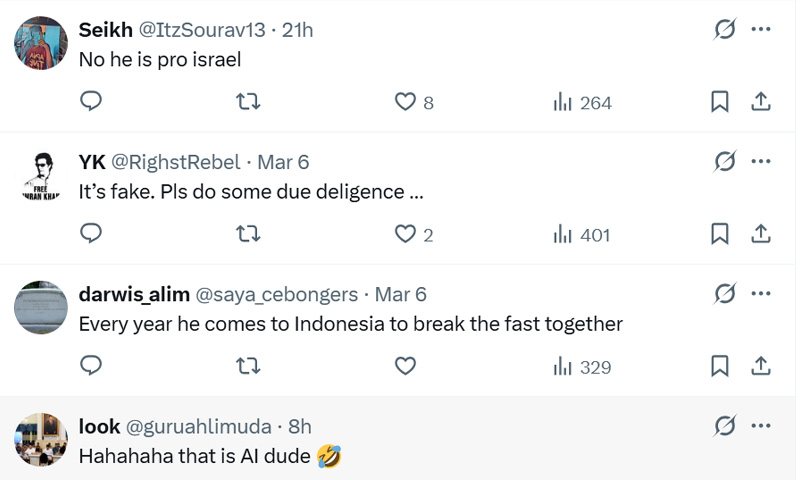Open more options on YK's tweet
This screenshot has width=800, height=480.
pos(761,162)
